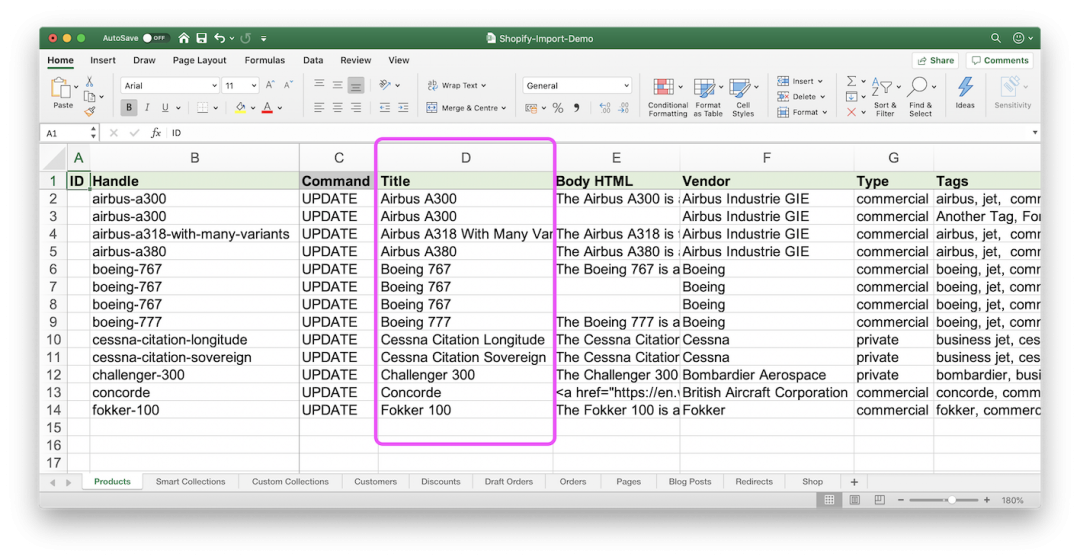
Task: Open the Comments button
Action: click(x=999, y=60)
